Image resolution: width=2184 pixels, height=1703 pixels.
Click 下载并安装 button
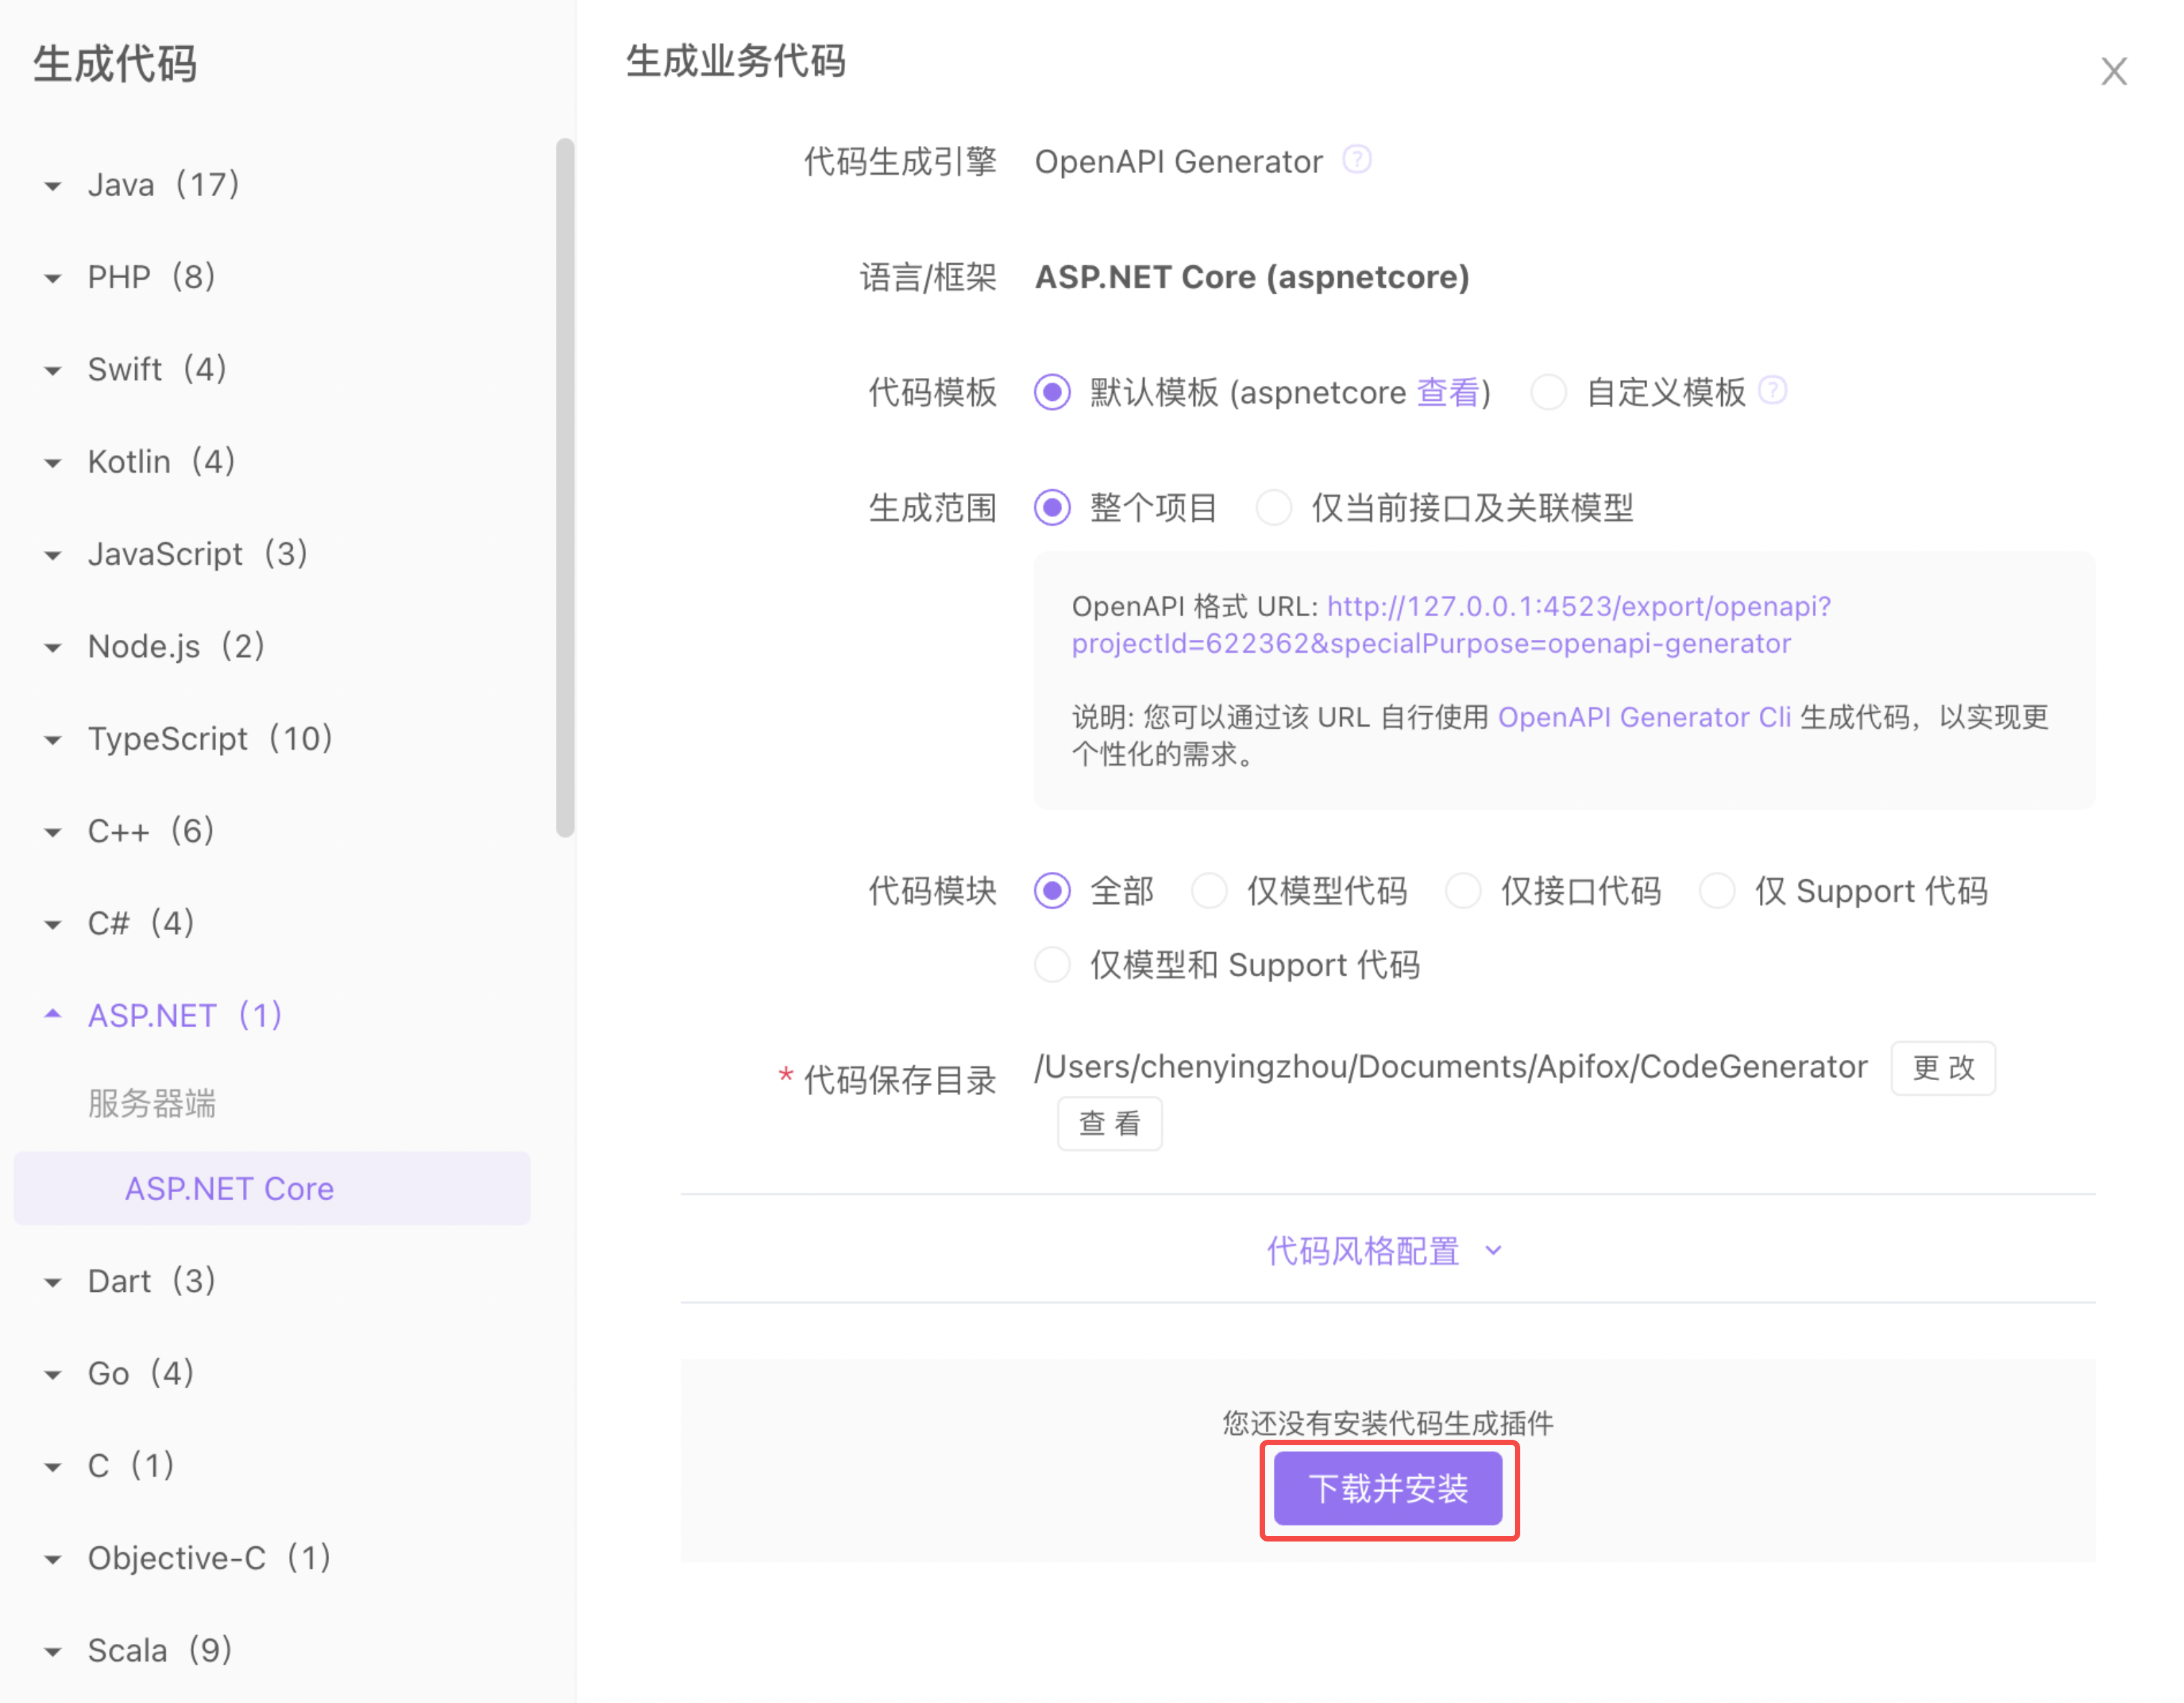[1388, 1489]
